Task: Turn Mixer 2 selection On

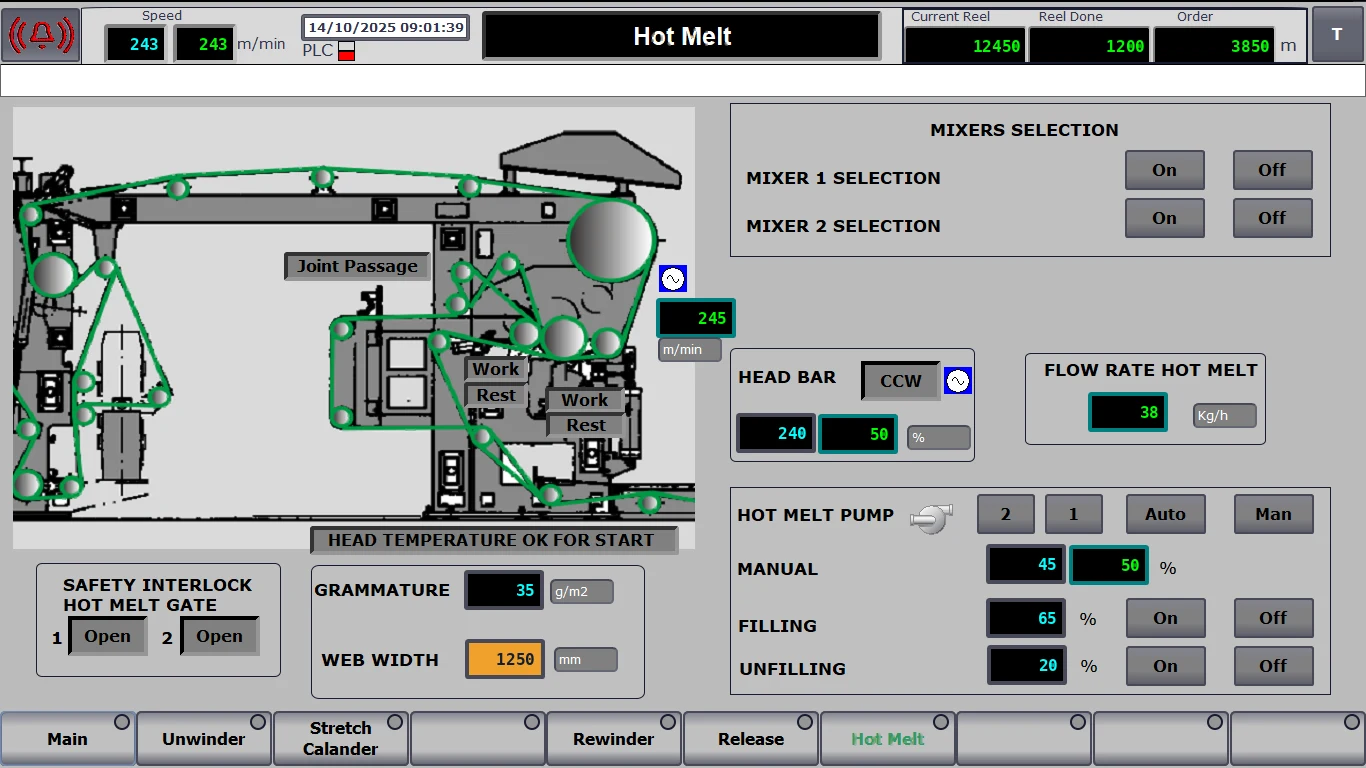Action: (1165, 218)
